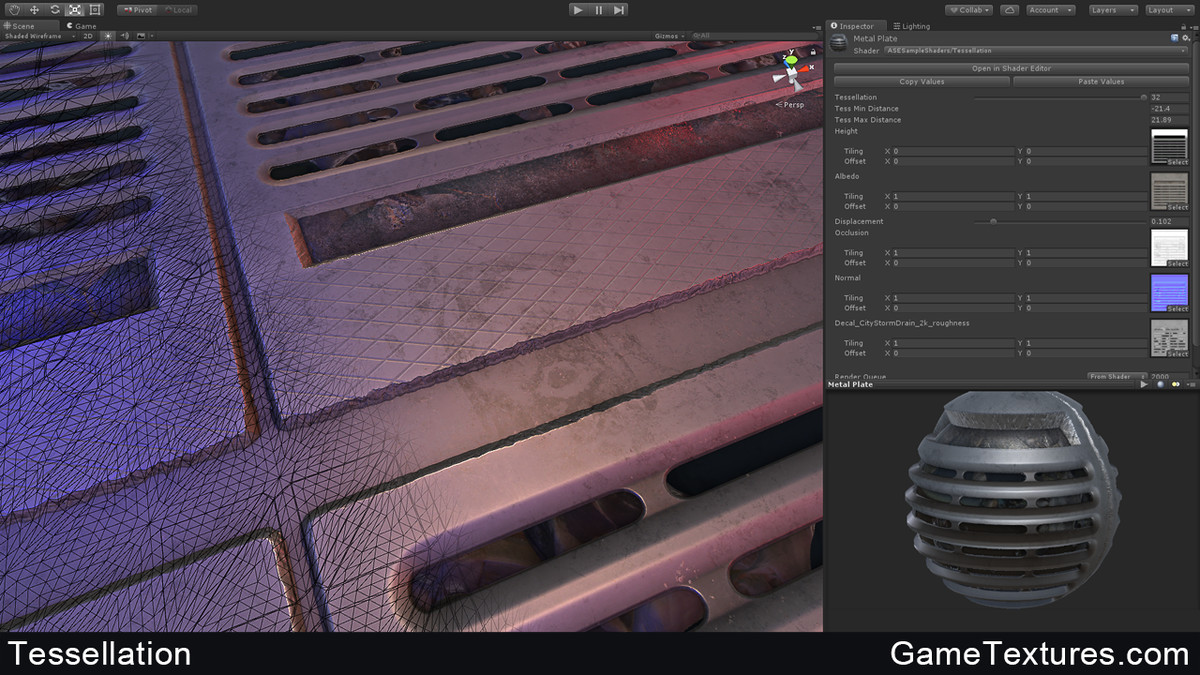Click Height Tiling X field

point(953,151)
